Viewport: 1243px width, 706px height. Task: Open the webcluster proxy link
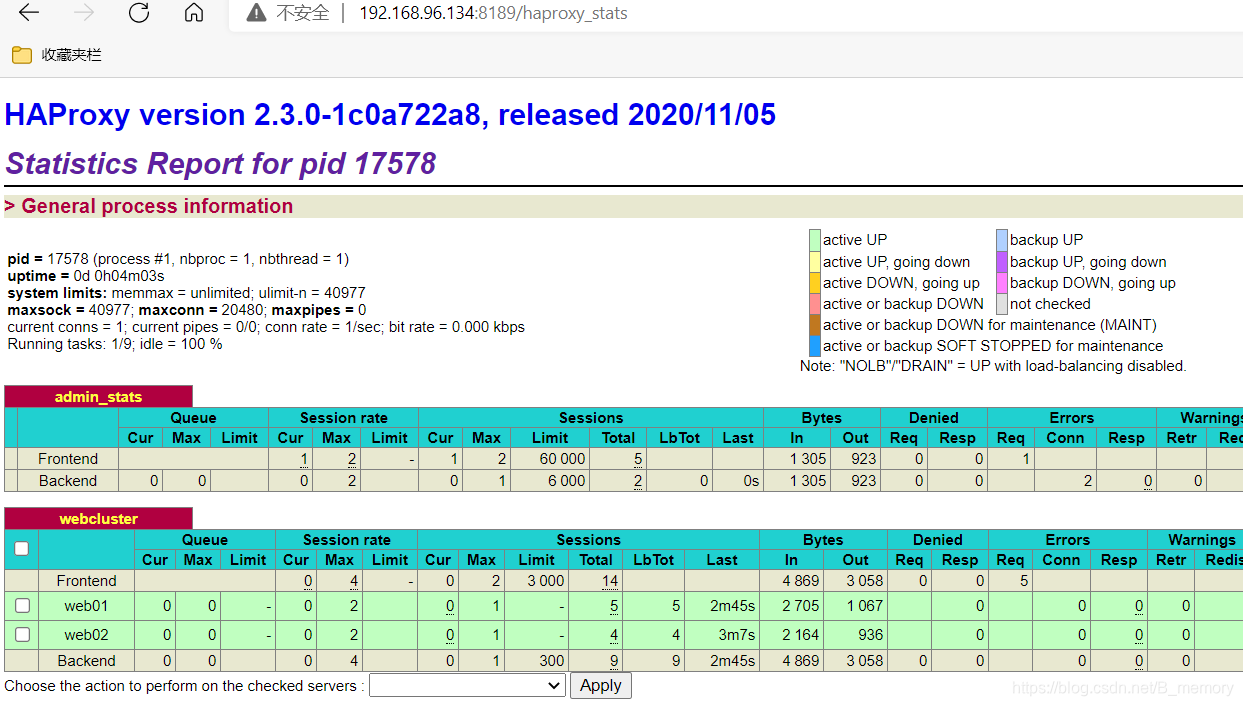pyautogui.click(x=98, y=519)
